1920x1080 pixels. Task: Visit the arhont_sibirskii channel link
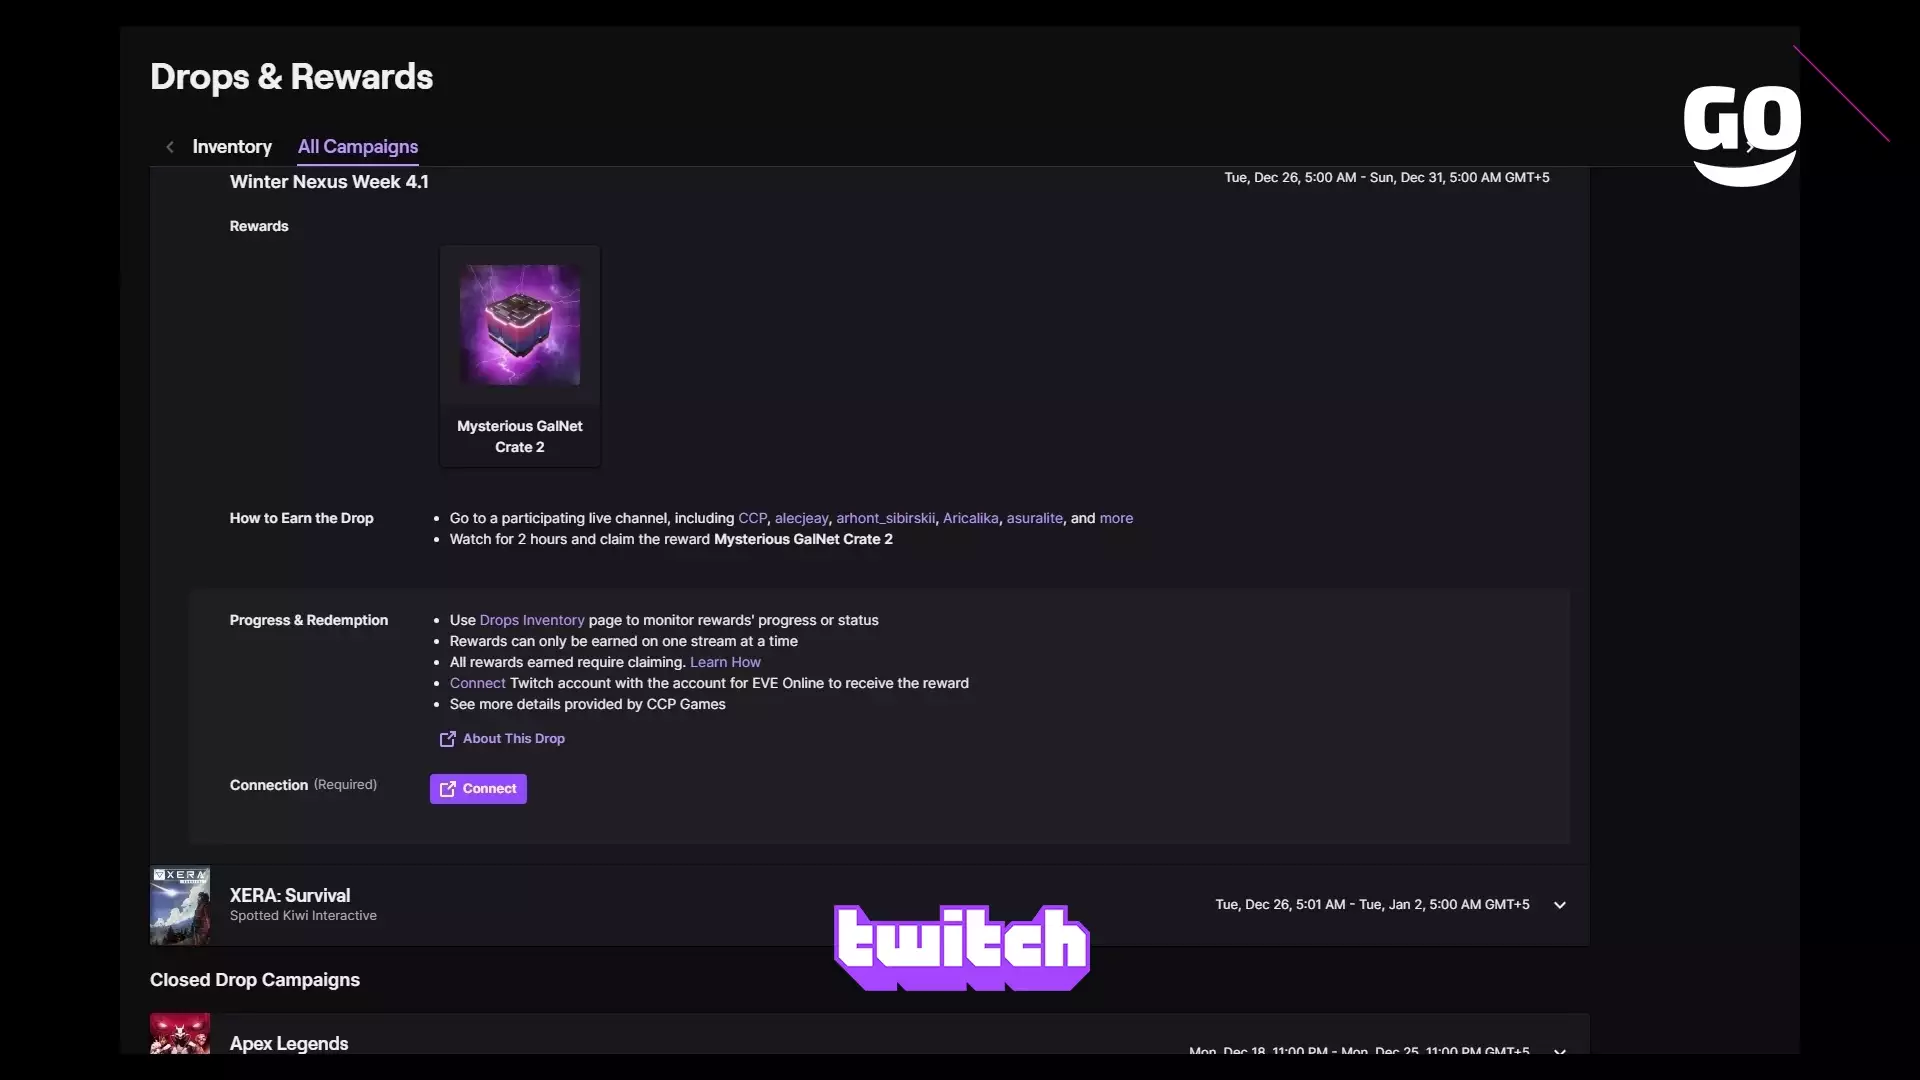885,518
